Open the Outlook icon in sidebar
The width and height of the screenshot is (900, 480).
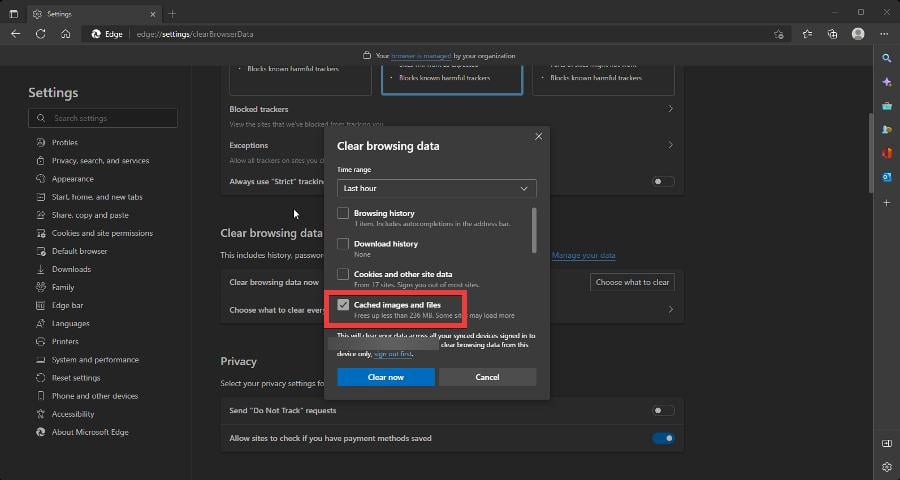click(x=887, y=177)
